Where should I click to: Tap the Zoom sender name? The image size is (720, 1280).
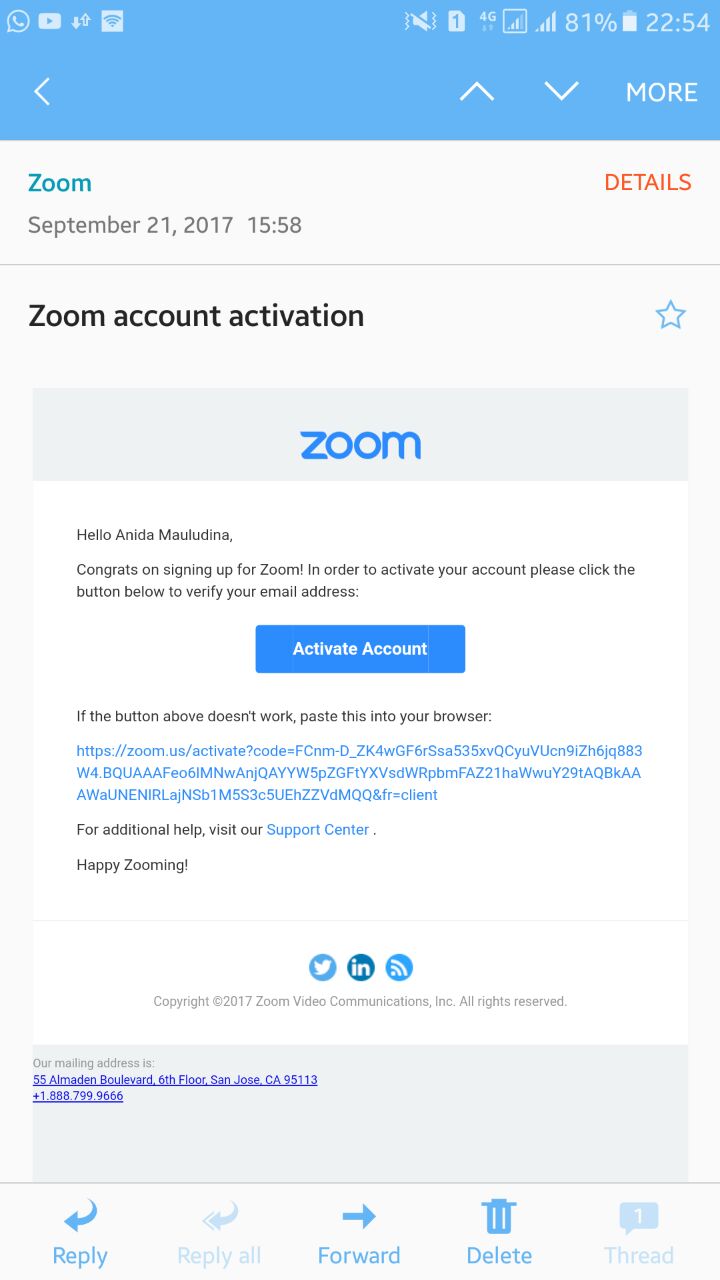(x=60, y=183)
